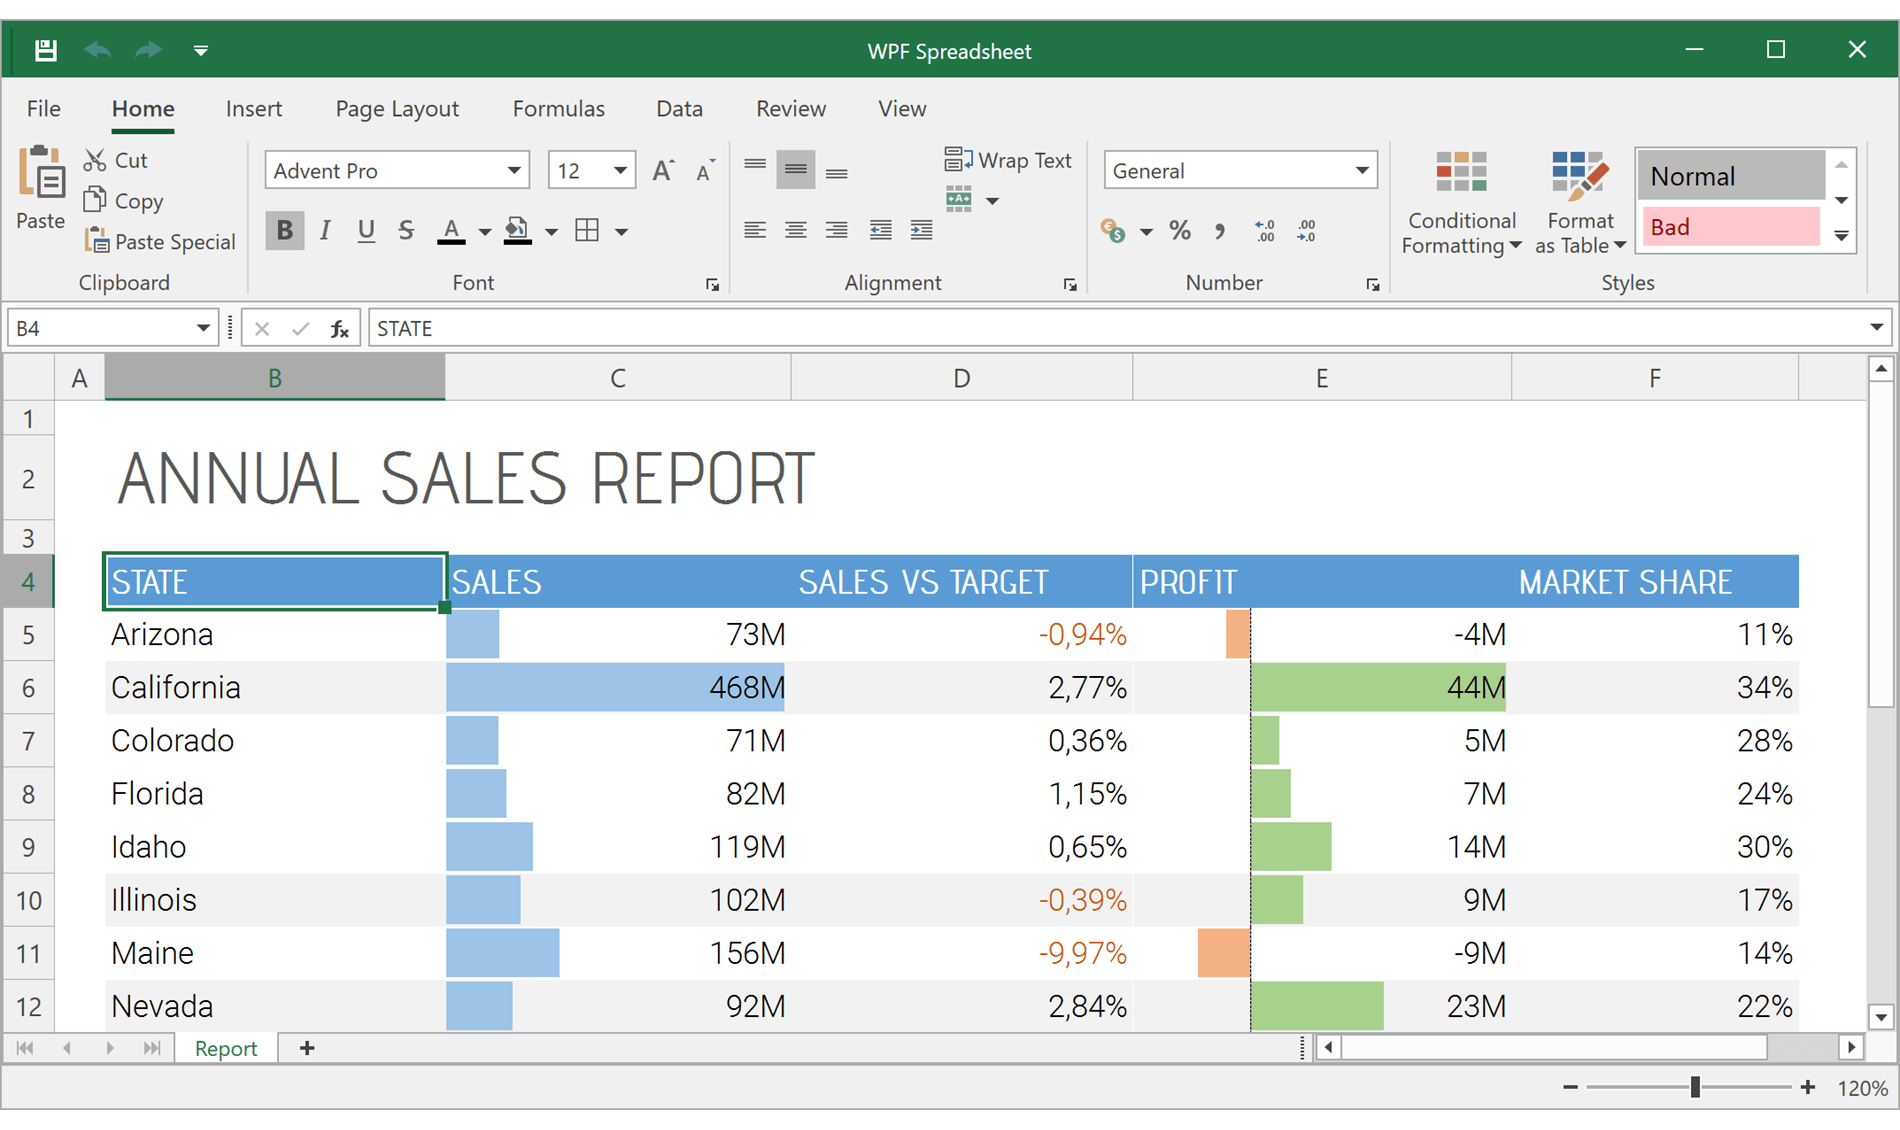This screenshot has height=1130, width=1900.
Task: Open the Advent Pro font dropdown
Action: (x=513, y=171)
